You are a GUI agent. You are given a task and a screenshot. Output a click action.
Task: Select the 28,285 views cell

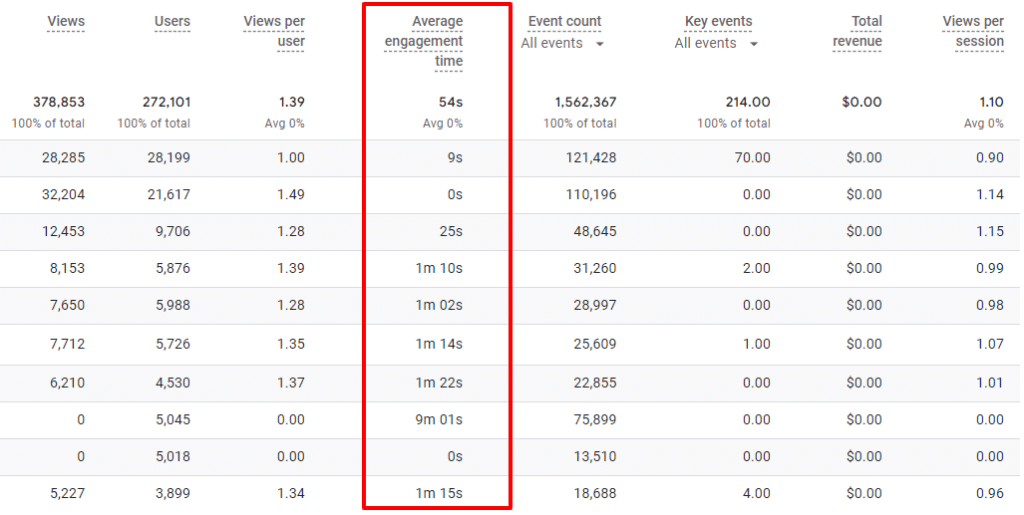tap(62, 158)
